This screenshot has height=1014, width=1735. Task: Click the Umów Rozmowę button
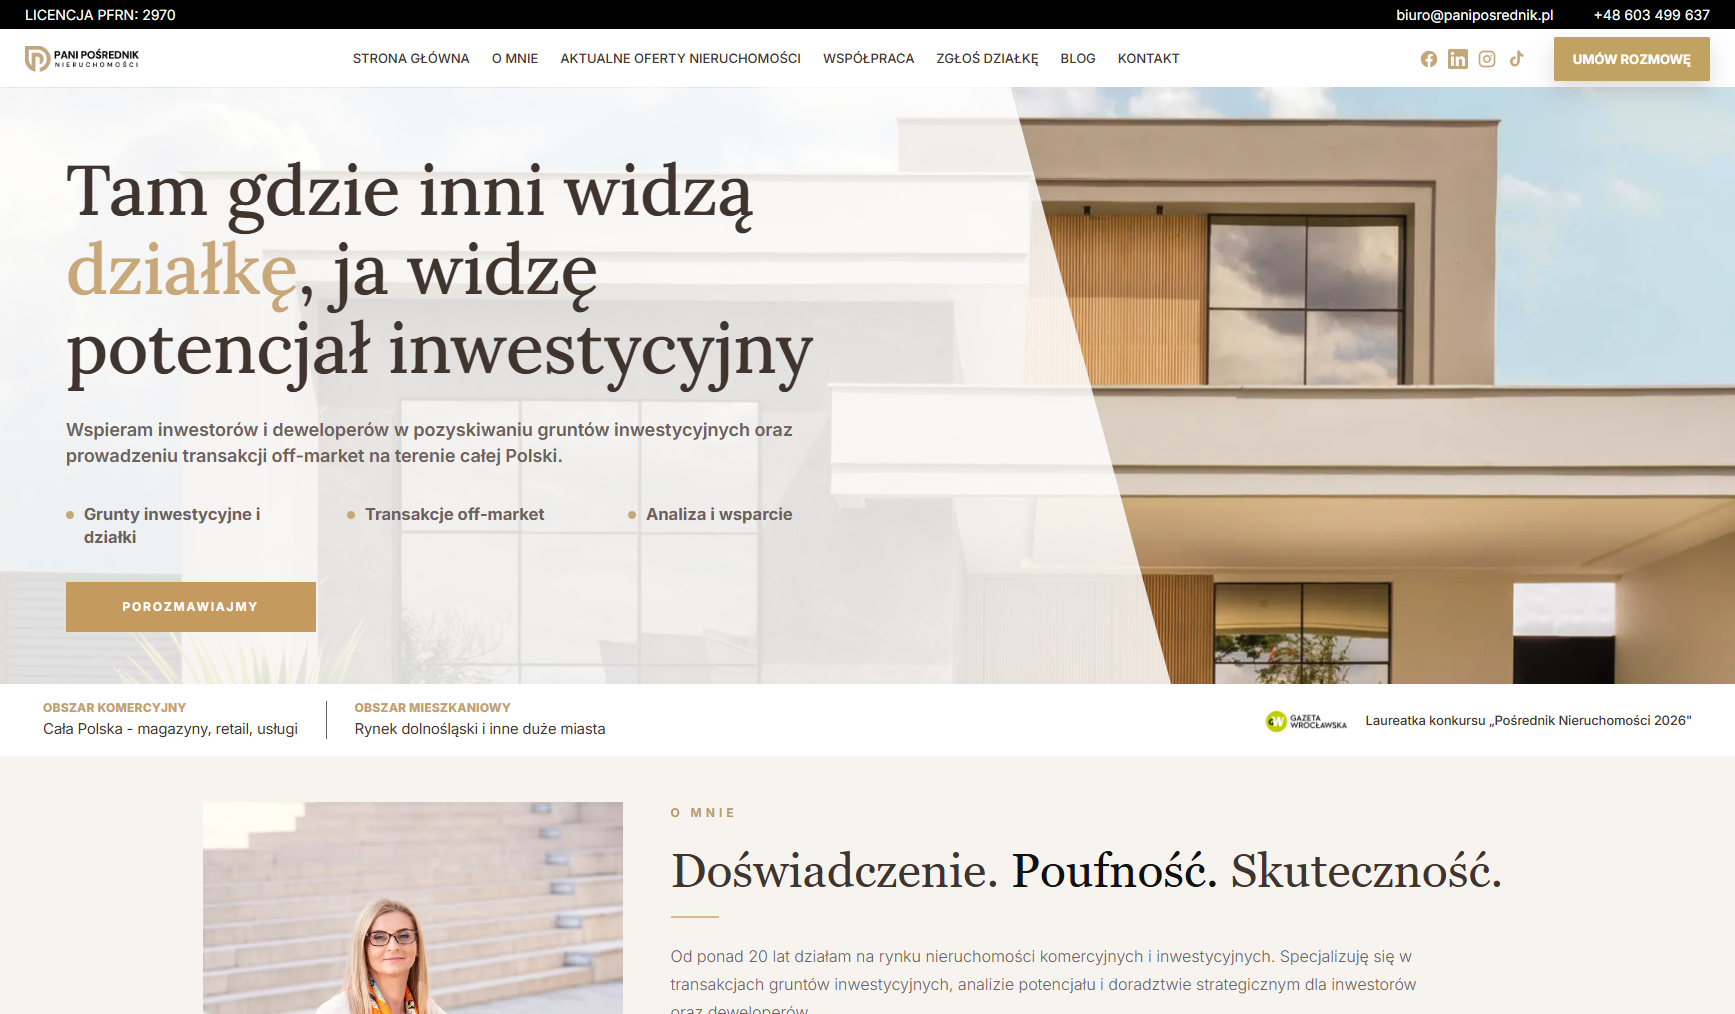point(1632,59)
